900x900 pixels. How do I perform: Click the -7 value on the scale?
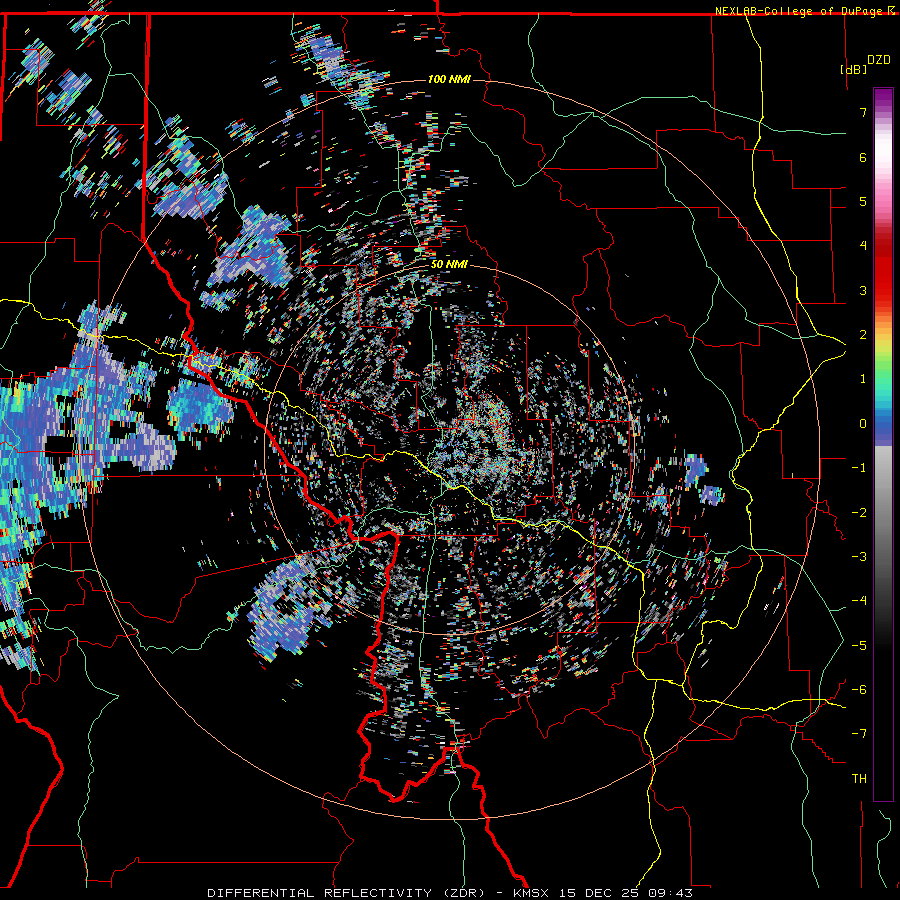point(859,734)
